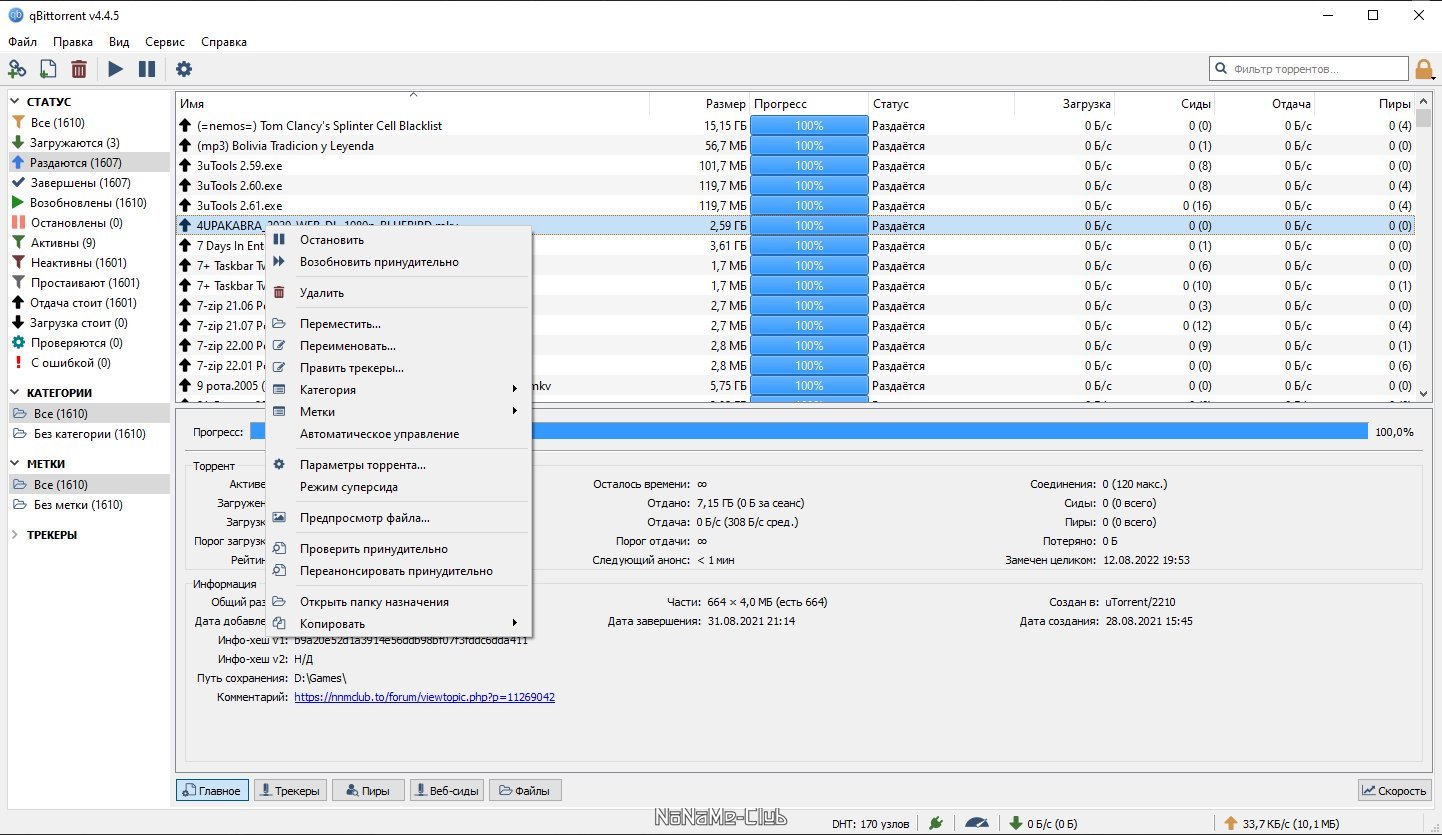Switch to the Файлы tab

(525, 790)
